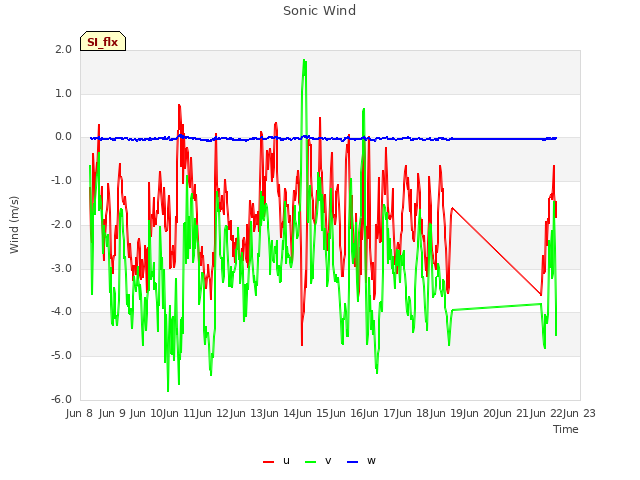Image resolution: width=640 pixels, height=480 pixels.
Task: Click the -1.0 y-axis tick label
Action: coord(61,180)
